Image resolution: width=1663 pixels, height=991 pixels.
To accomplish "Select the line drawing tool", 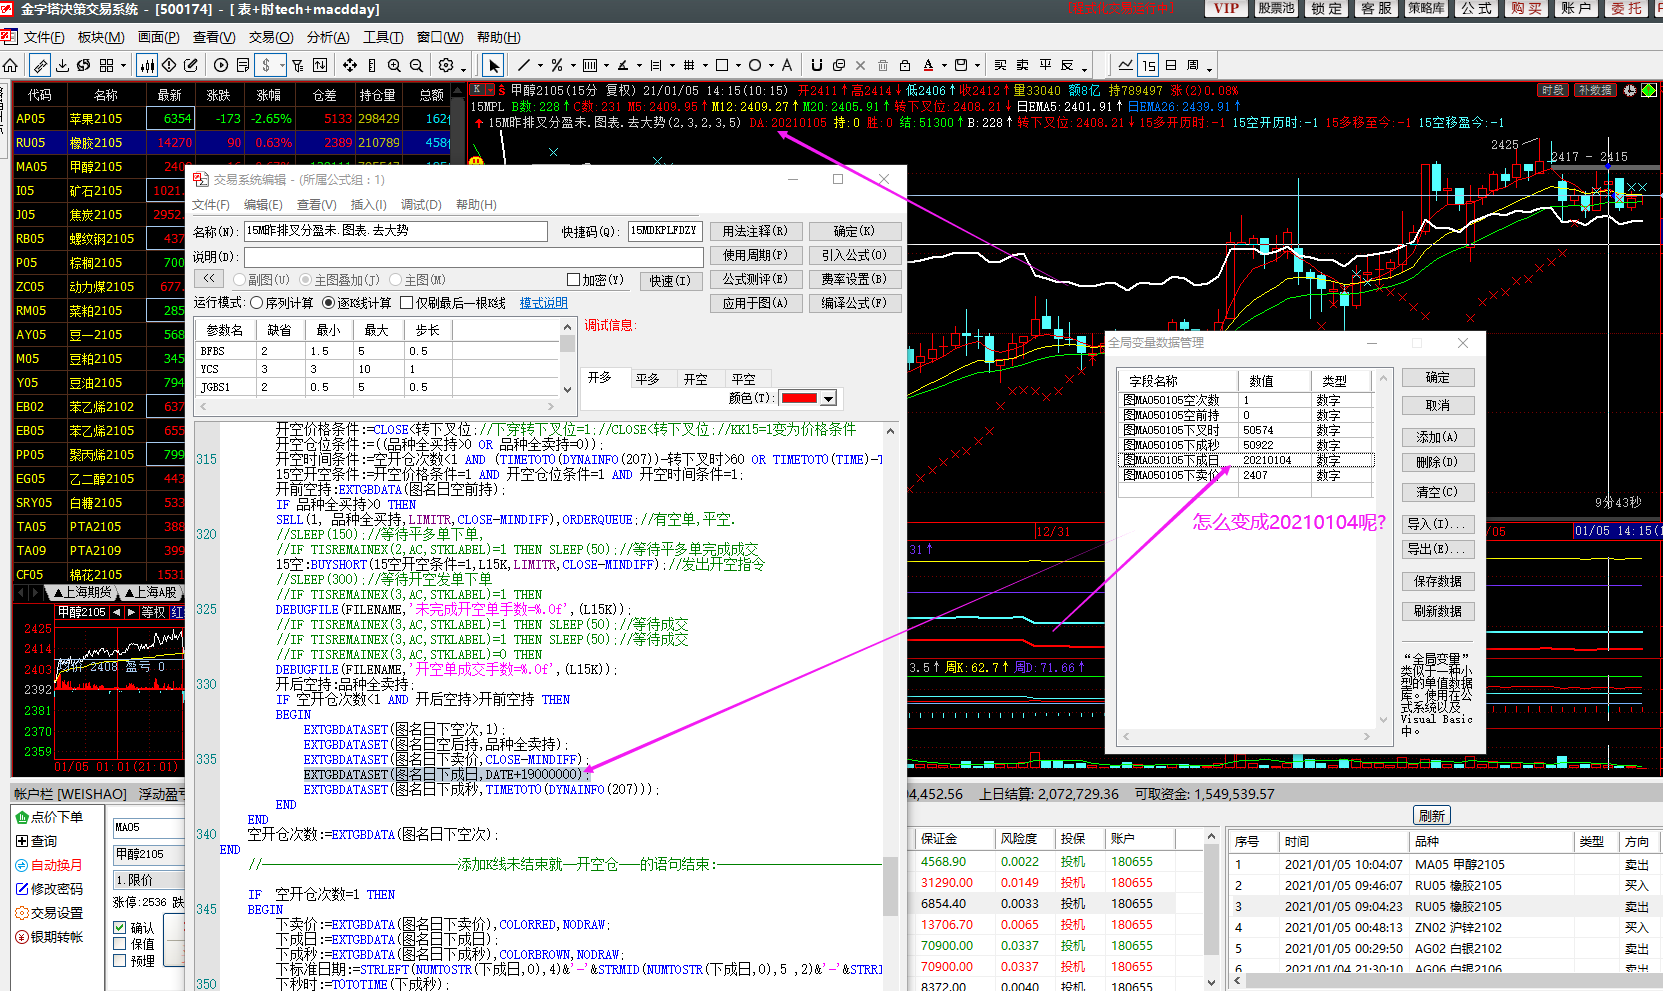I will (523, 66).
